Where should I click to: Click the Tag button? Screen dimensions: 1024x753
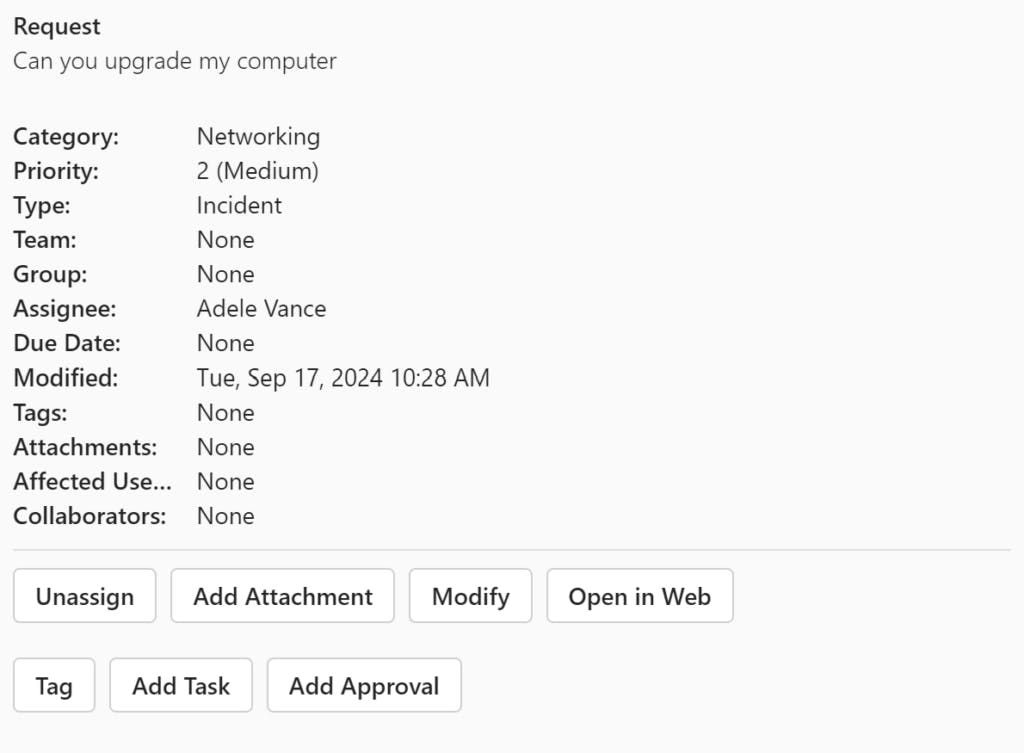[x=54, y=686]
